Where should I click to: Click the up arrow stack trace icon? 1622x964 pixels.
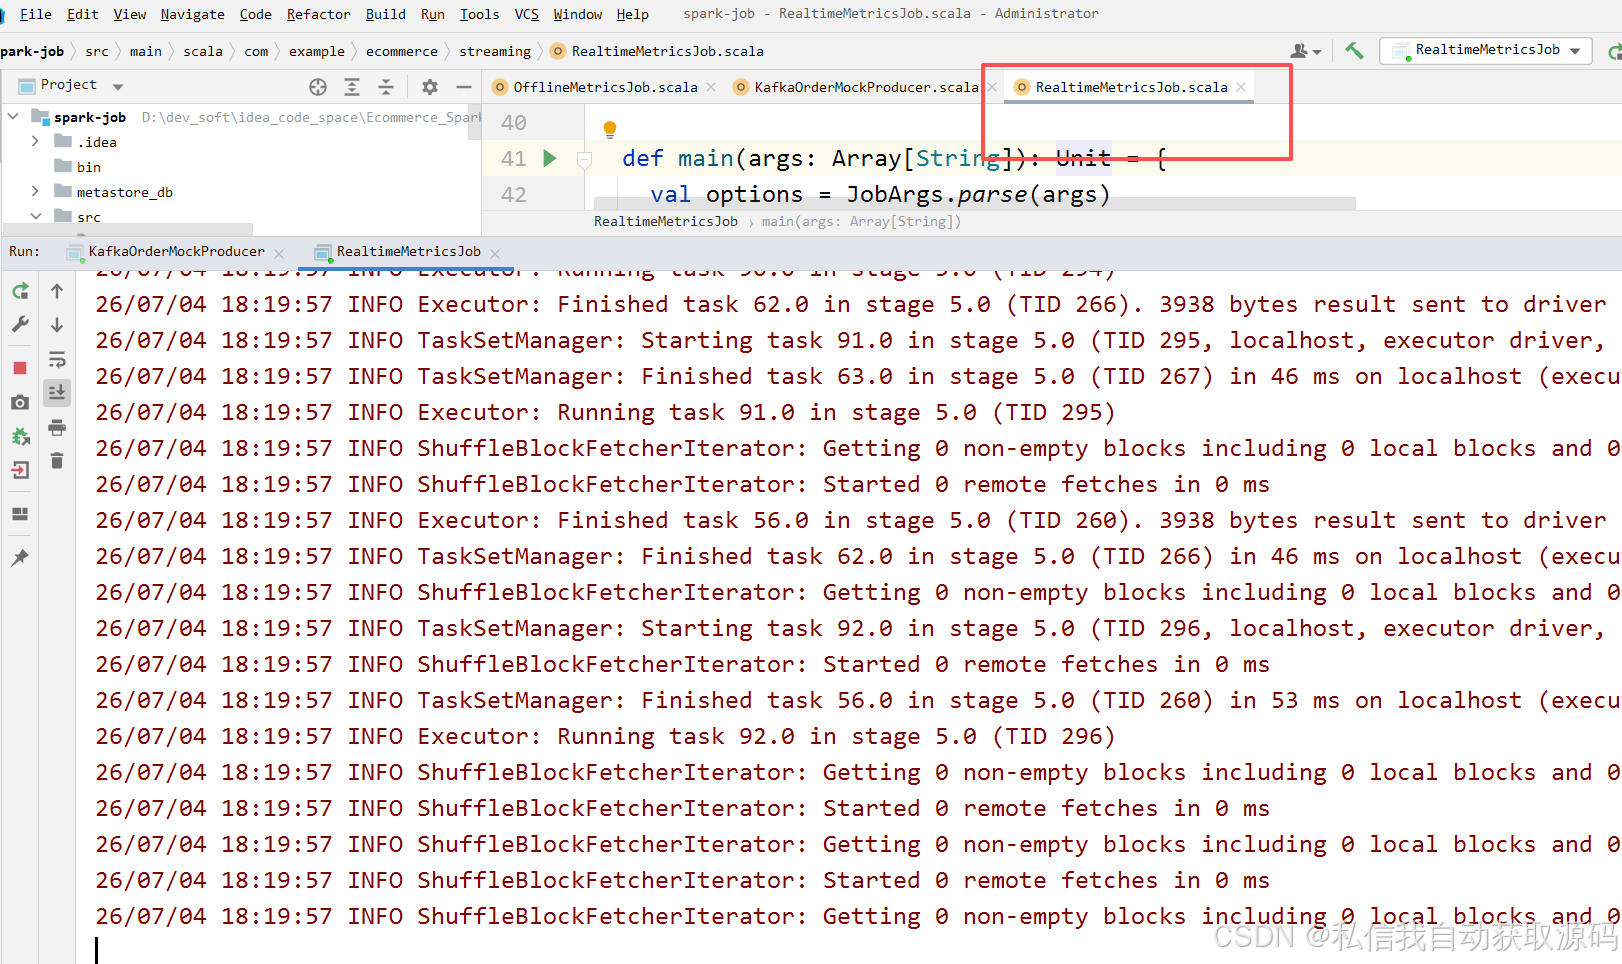click(57, 291)
